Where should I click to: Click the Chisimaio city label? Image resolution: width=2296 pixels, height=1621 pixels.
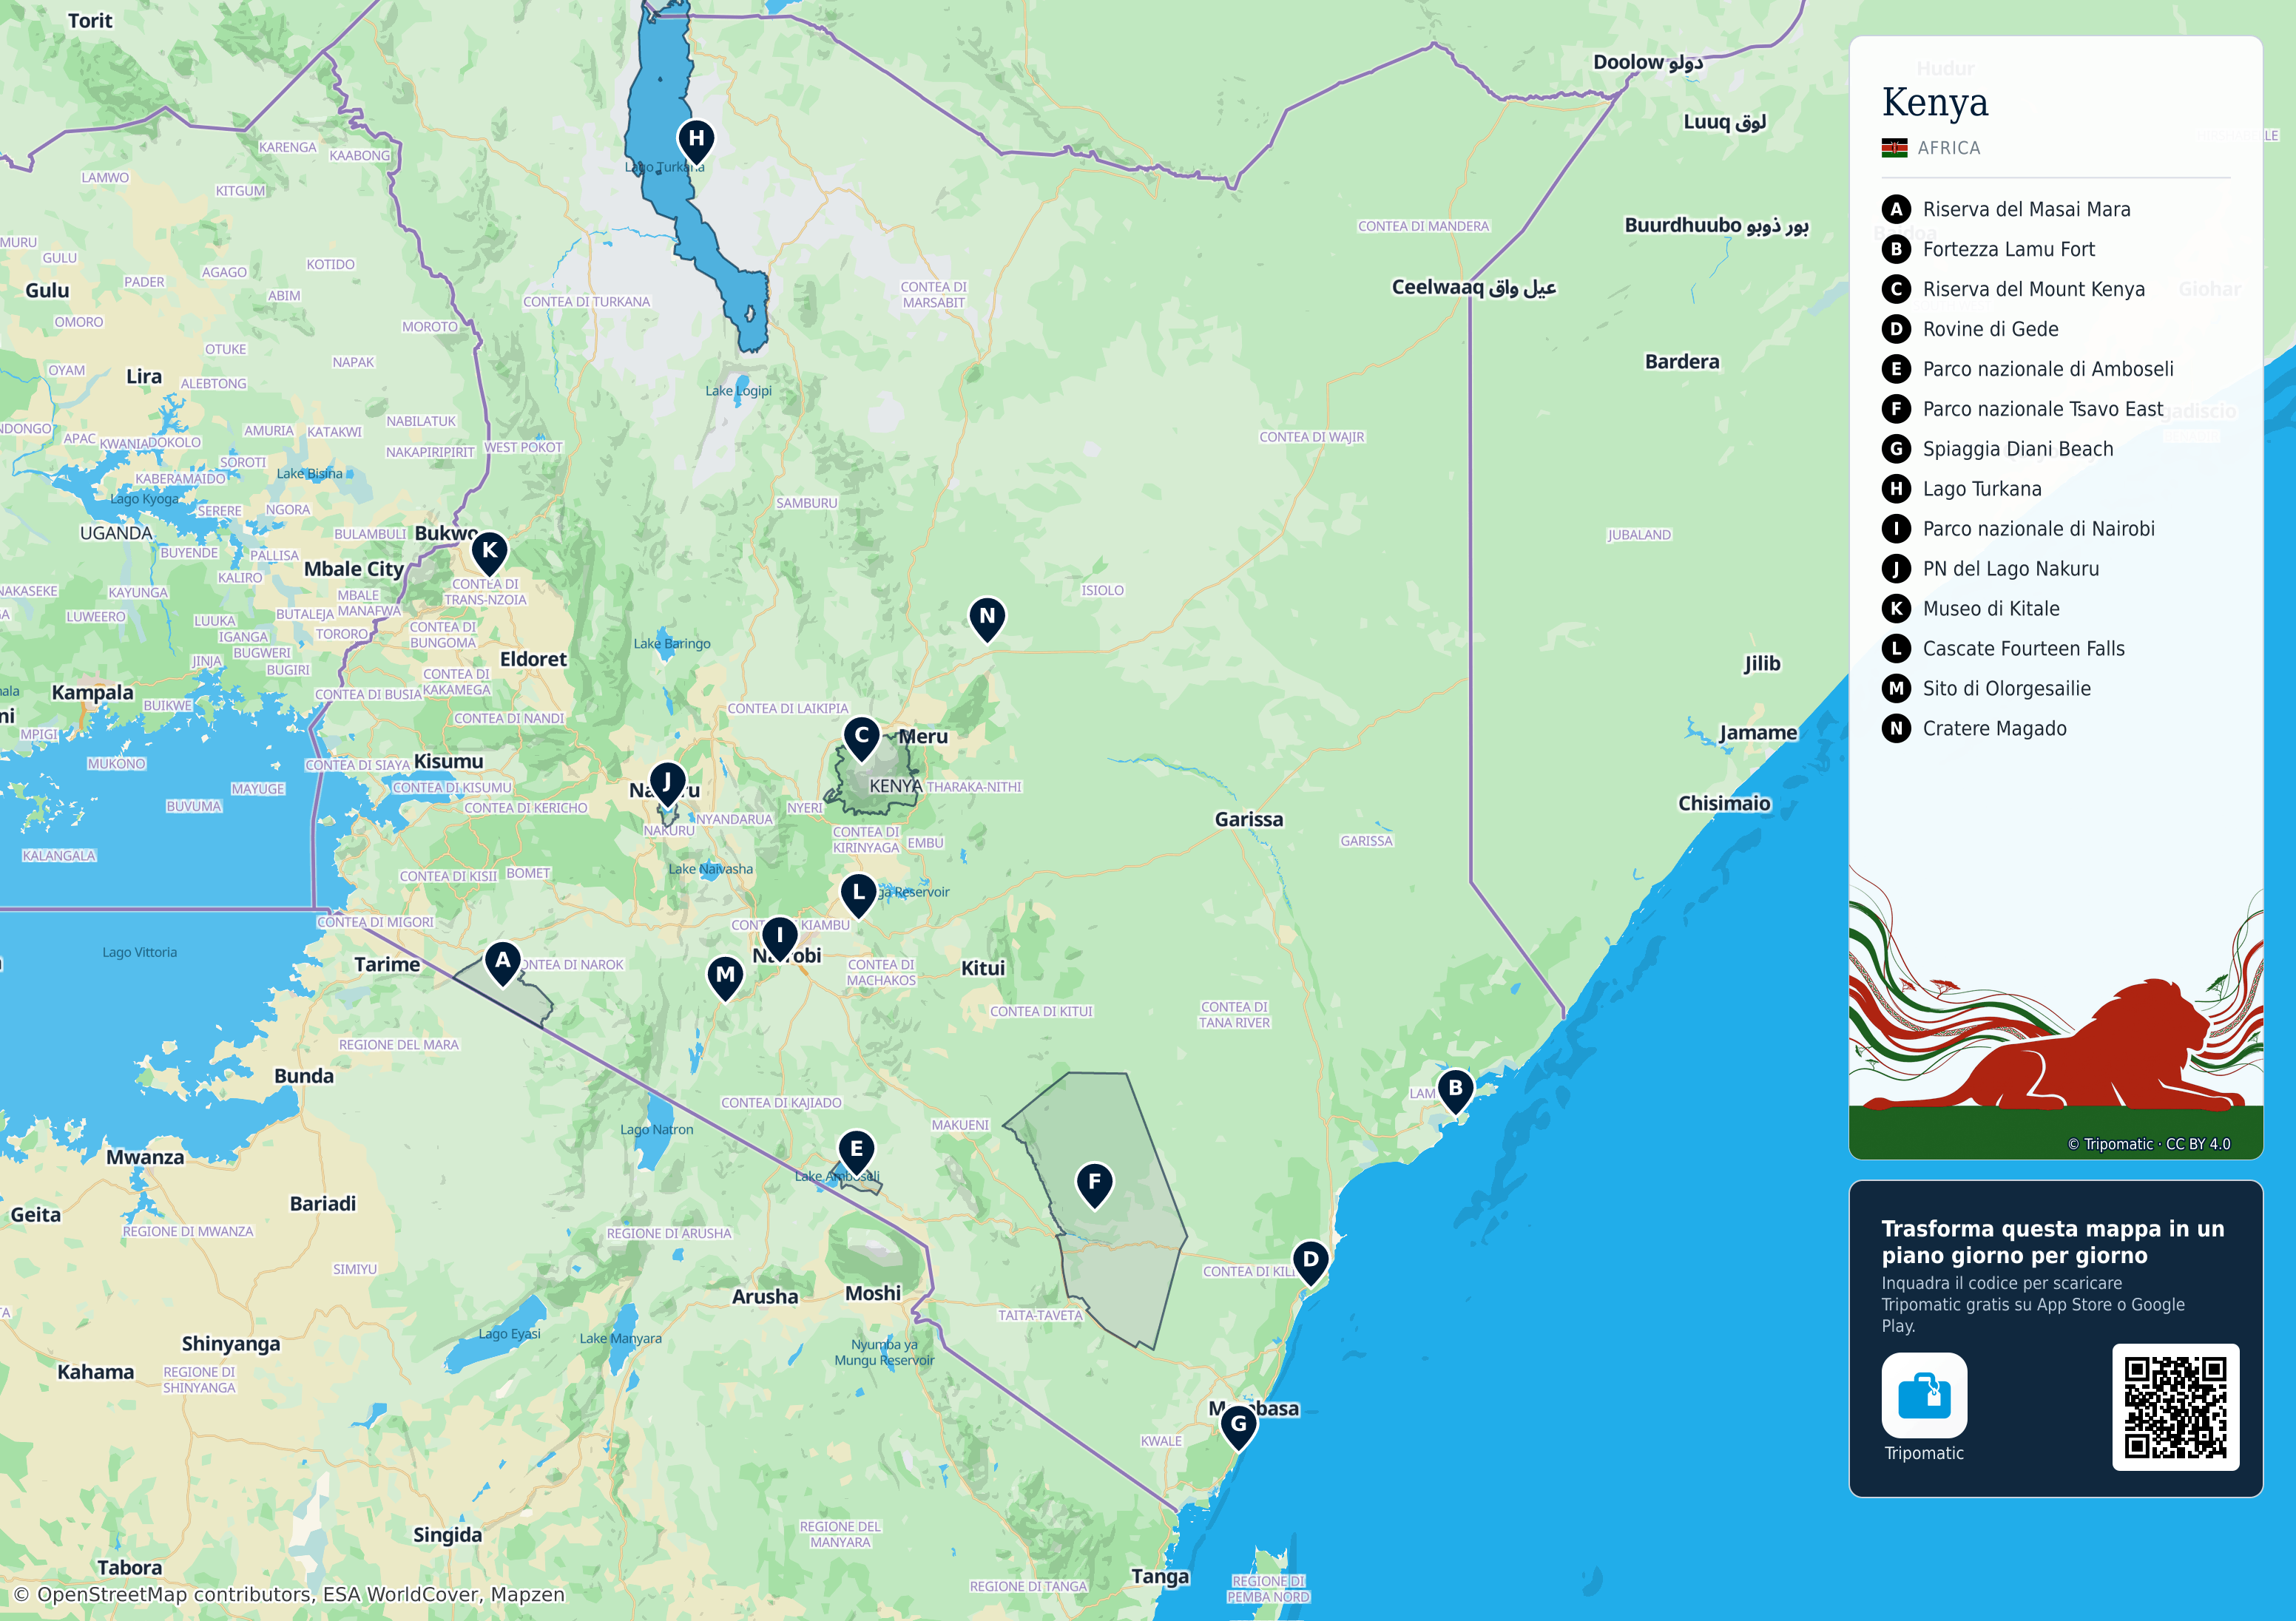1724,803
